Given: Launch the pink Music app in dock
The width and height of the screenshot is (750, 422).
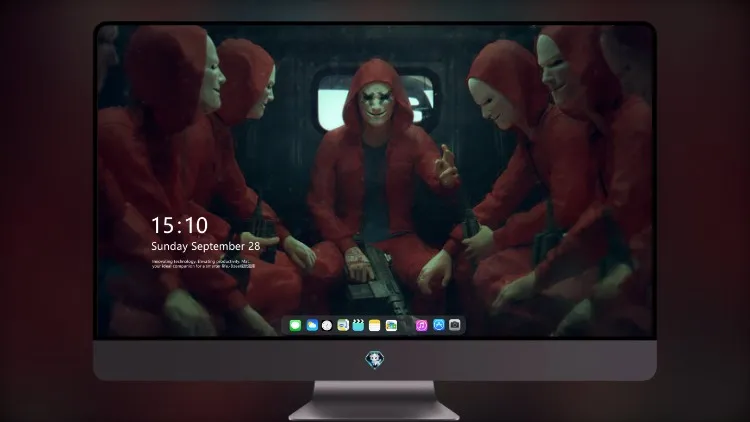Looking at the screenshot, I should [421, 326].
